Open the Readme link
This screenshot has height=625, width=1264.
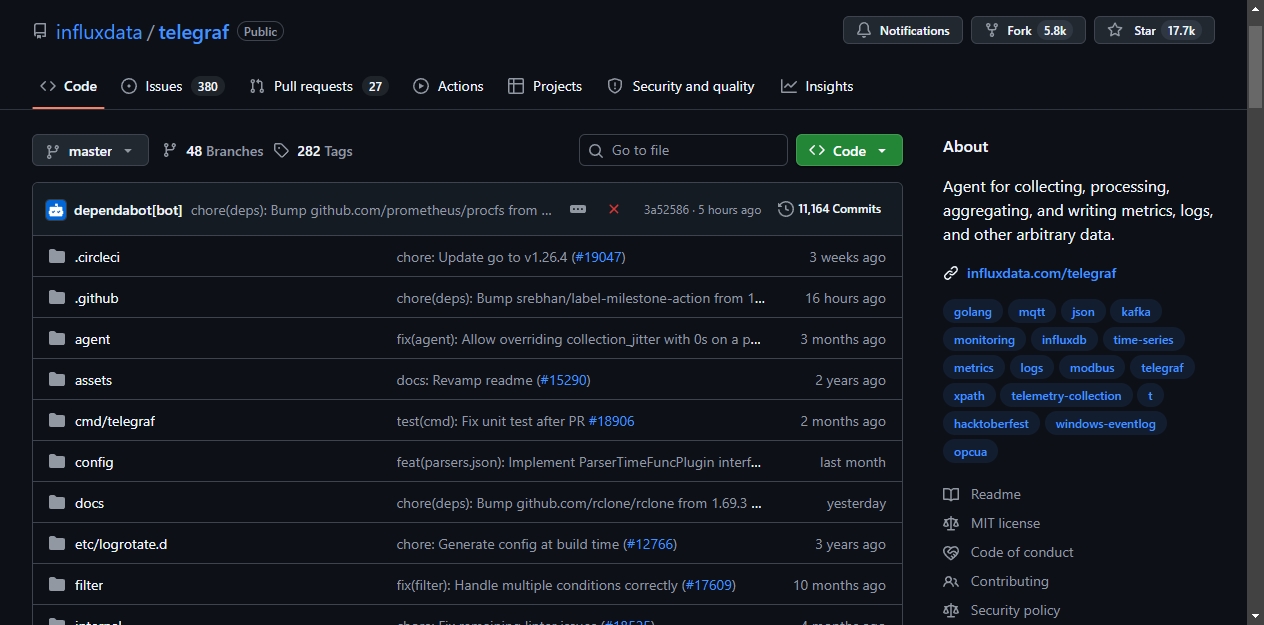(x=982, y=494)
